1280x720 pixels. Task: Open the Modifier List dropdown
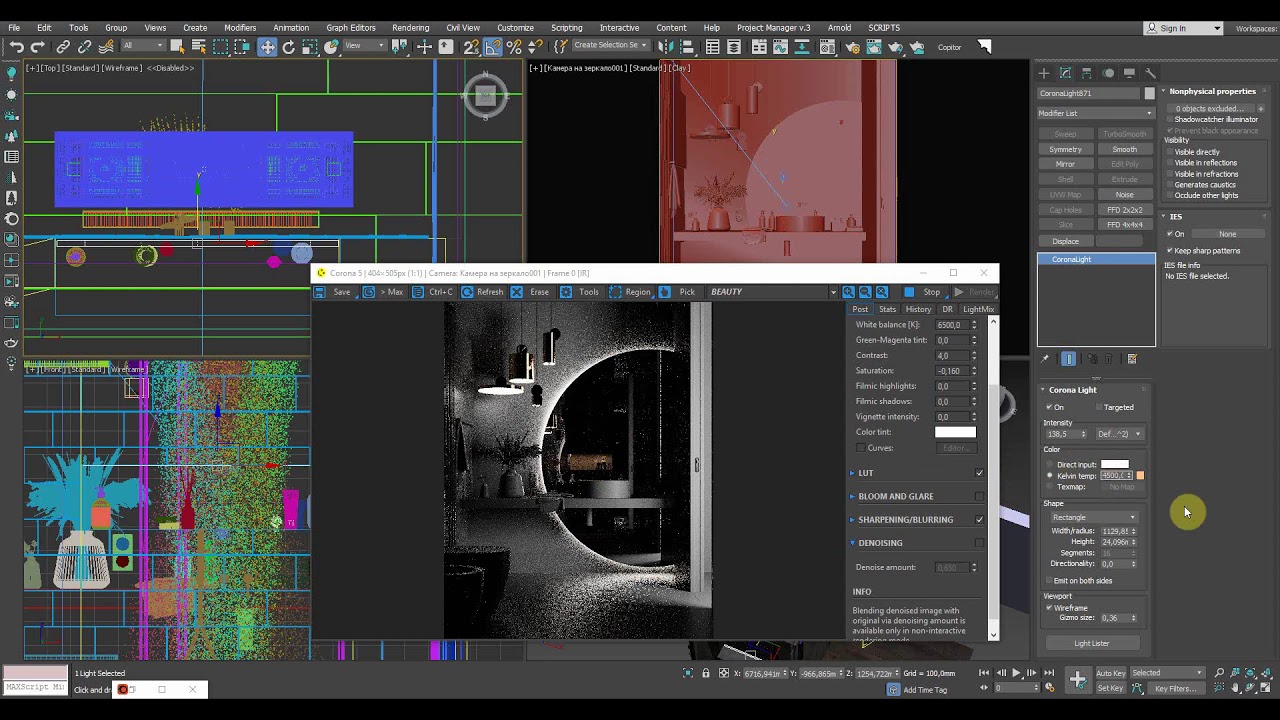tap(1096, 113)
